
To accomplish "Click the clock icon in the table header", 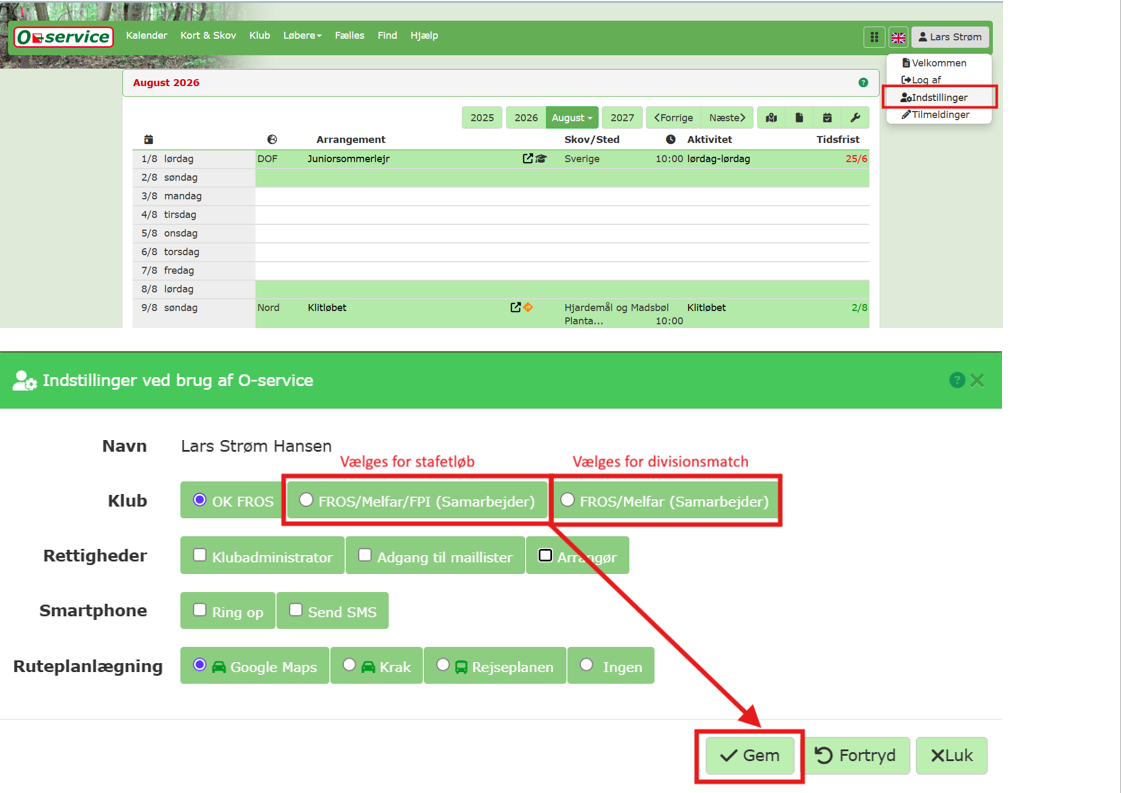I will (x=671, y=139).
